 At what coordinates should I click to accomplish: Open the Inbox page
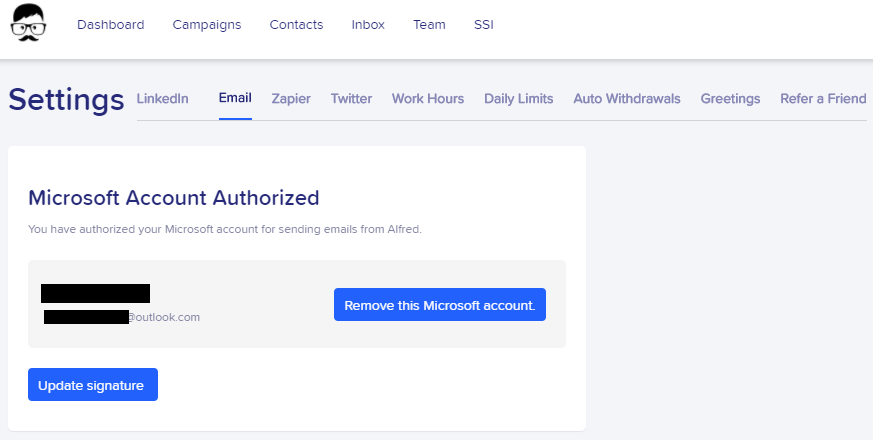pyautogui.click(x=368, y=25)
